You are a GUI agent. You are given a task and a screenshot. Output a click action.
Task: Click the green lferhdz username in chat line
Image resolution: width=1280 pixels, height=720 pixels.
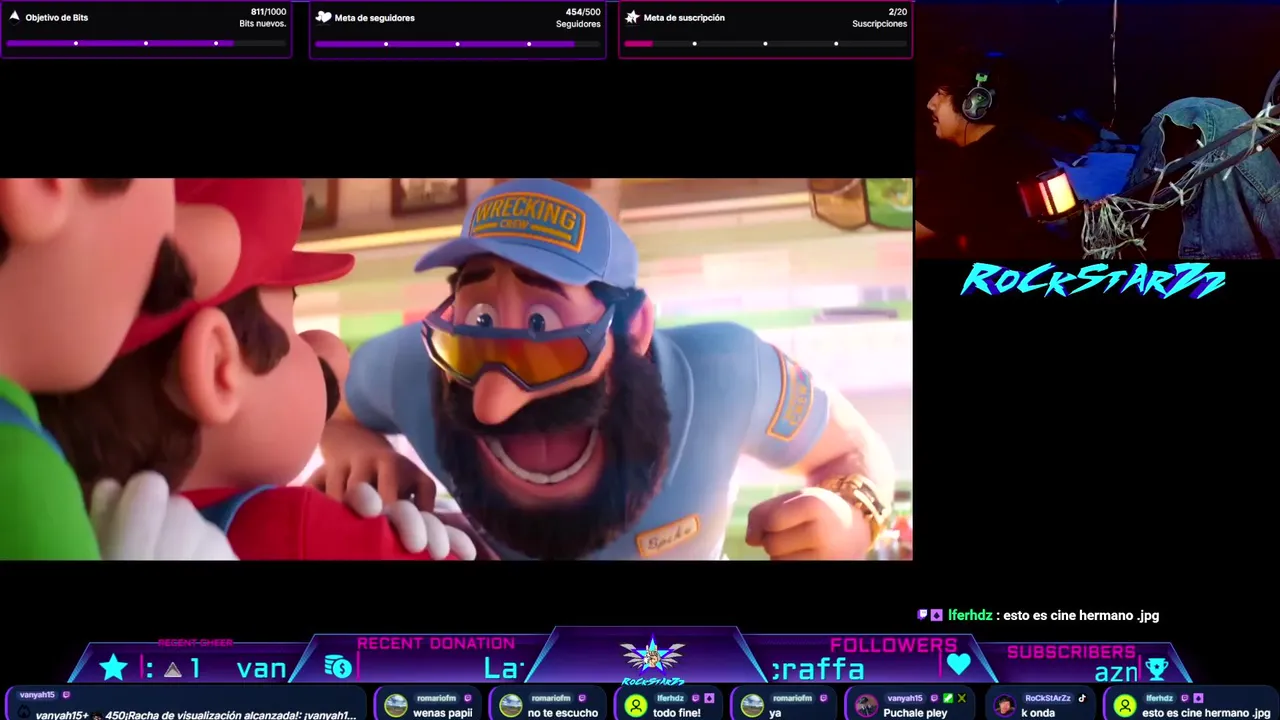click(x=970, y=615)
